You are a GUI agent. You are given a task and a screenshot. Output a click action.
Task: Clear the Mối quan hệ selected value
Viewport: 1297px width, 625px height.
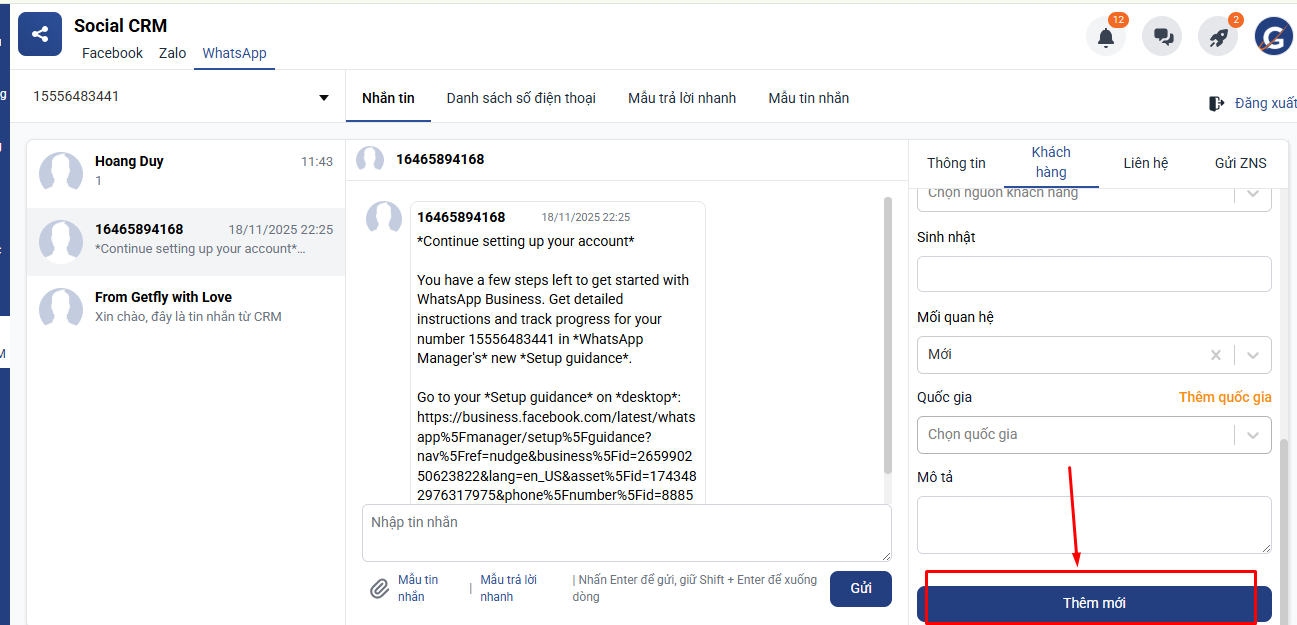coord(1215,355)
